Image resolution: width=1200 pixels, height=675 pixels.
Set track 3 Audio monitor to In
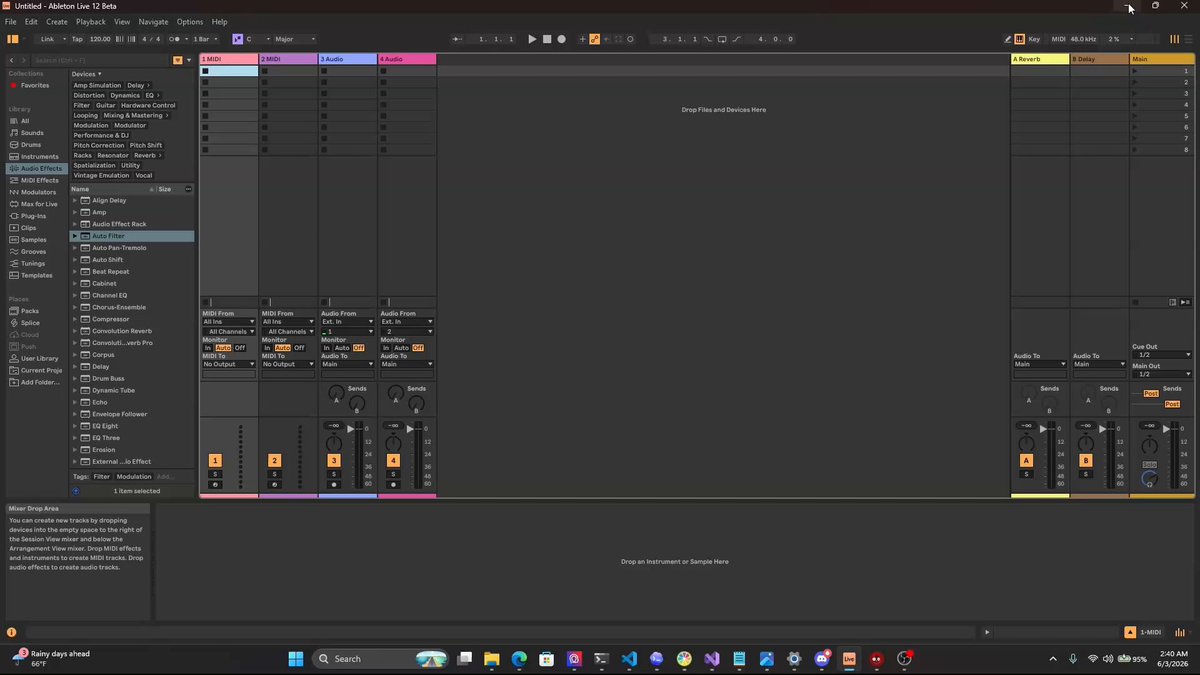coord(326,348)
